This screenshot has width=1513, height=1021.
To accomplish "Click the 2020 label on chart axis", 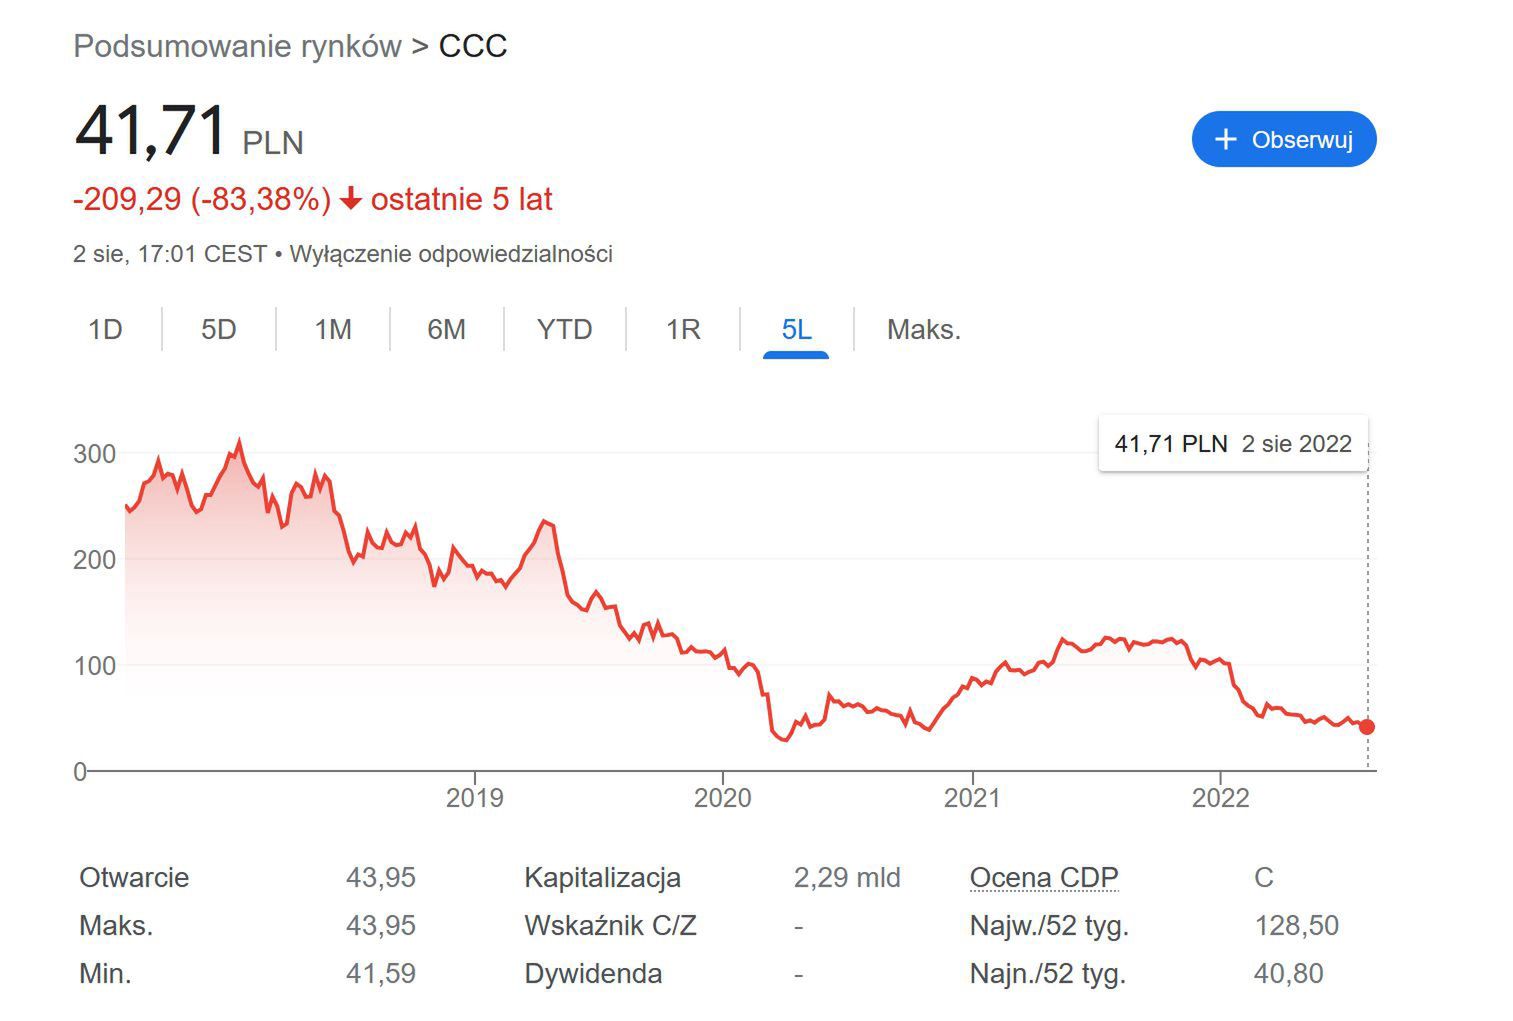I will pyautogui.click(x=722, y=797).
